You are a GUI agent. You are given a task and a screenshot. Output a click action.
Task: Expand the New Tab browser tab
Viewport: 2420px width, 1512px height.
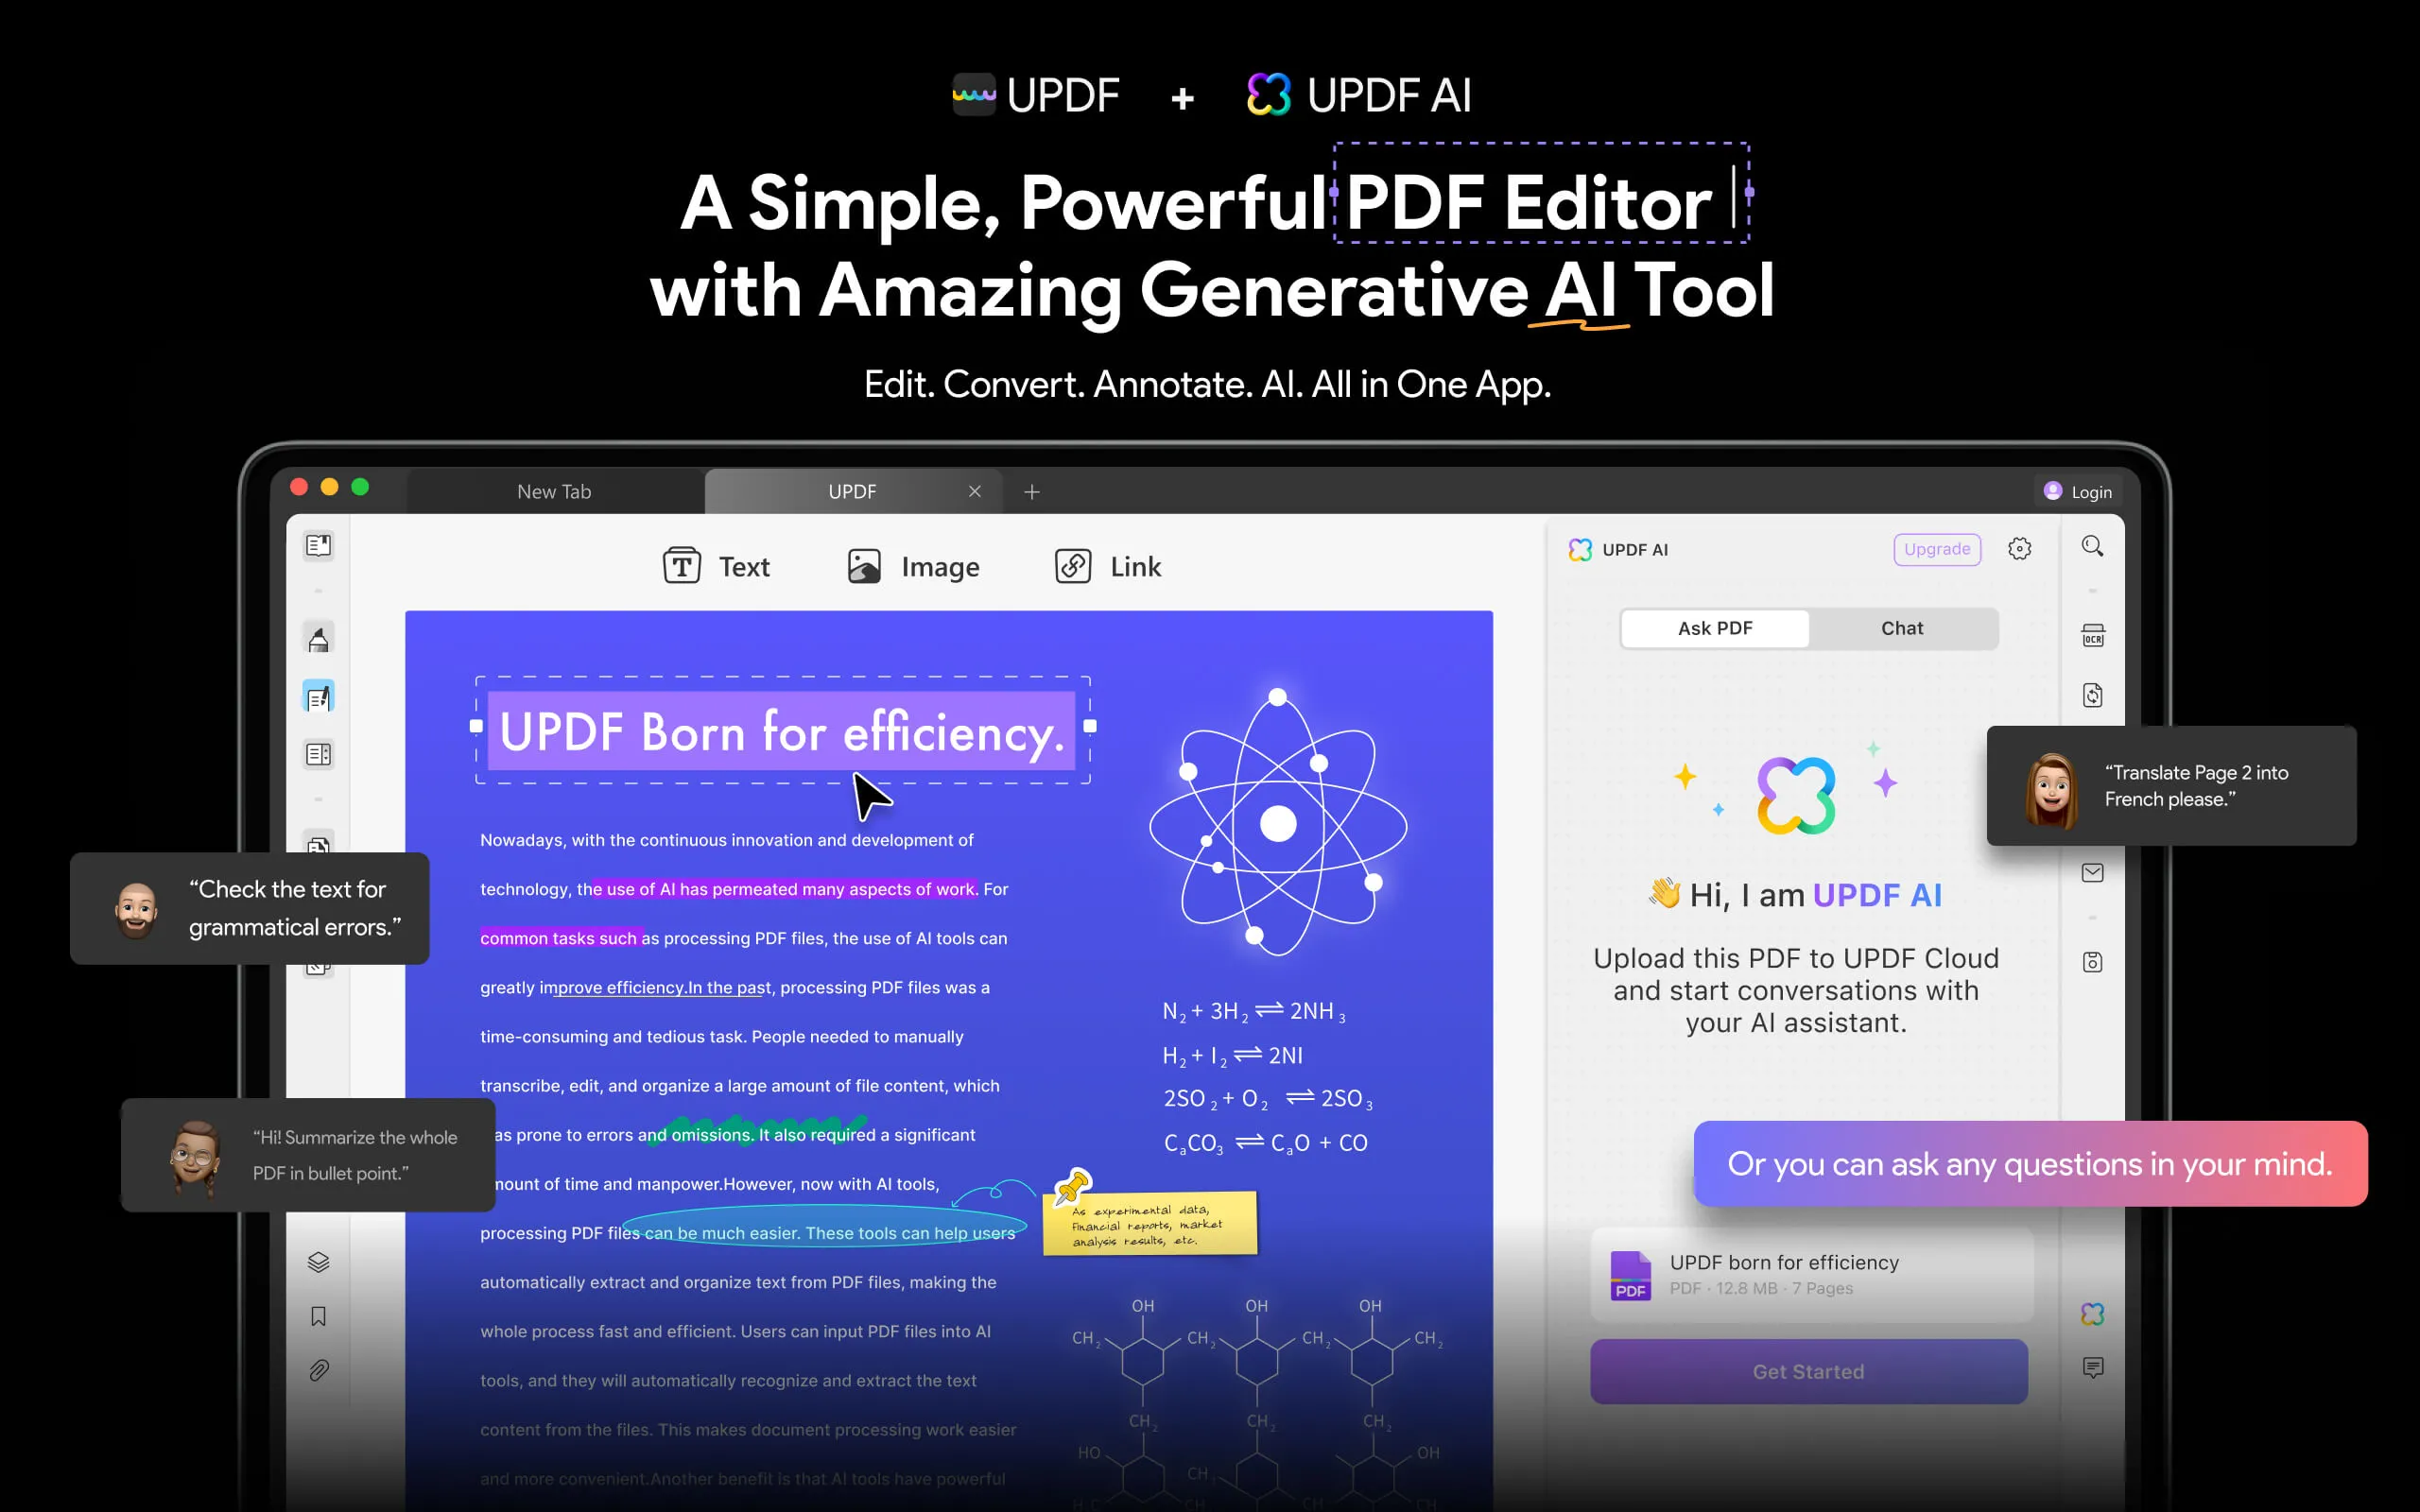(552, 490)
